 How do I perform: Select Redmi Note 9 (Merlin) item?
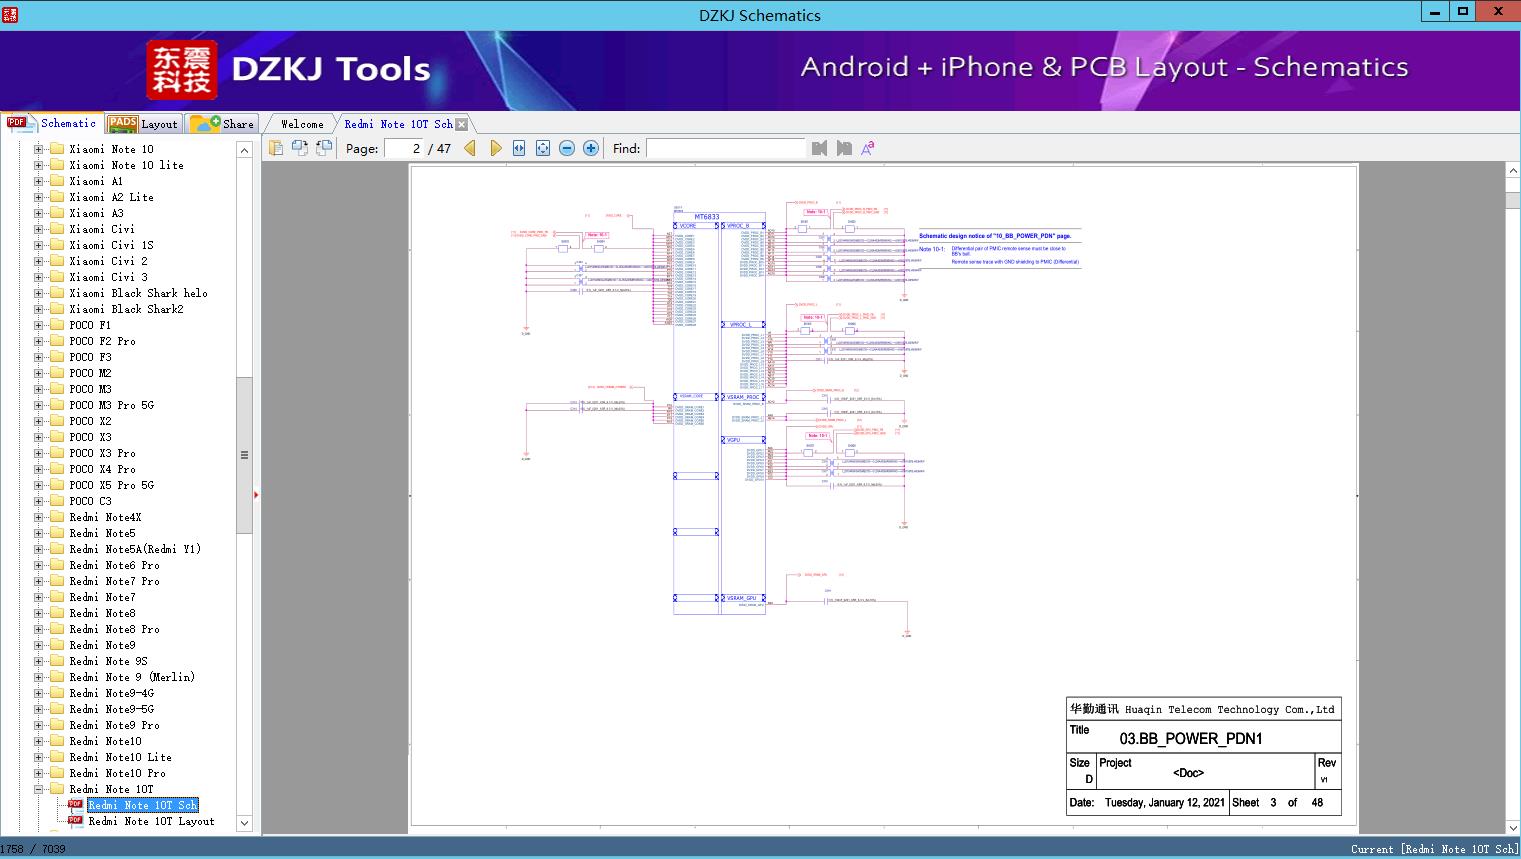point(132,677)
